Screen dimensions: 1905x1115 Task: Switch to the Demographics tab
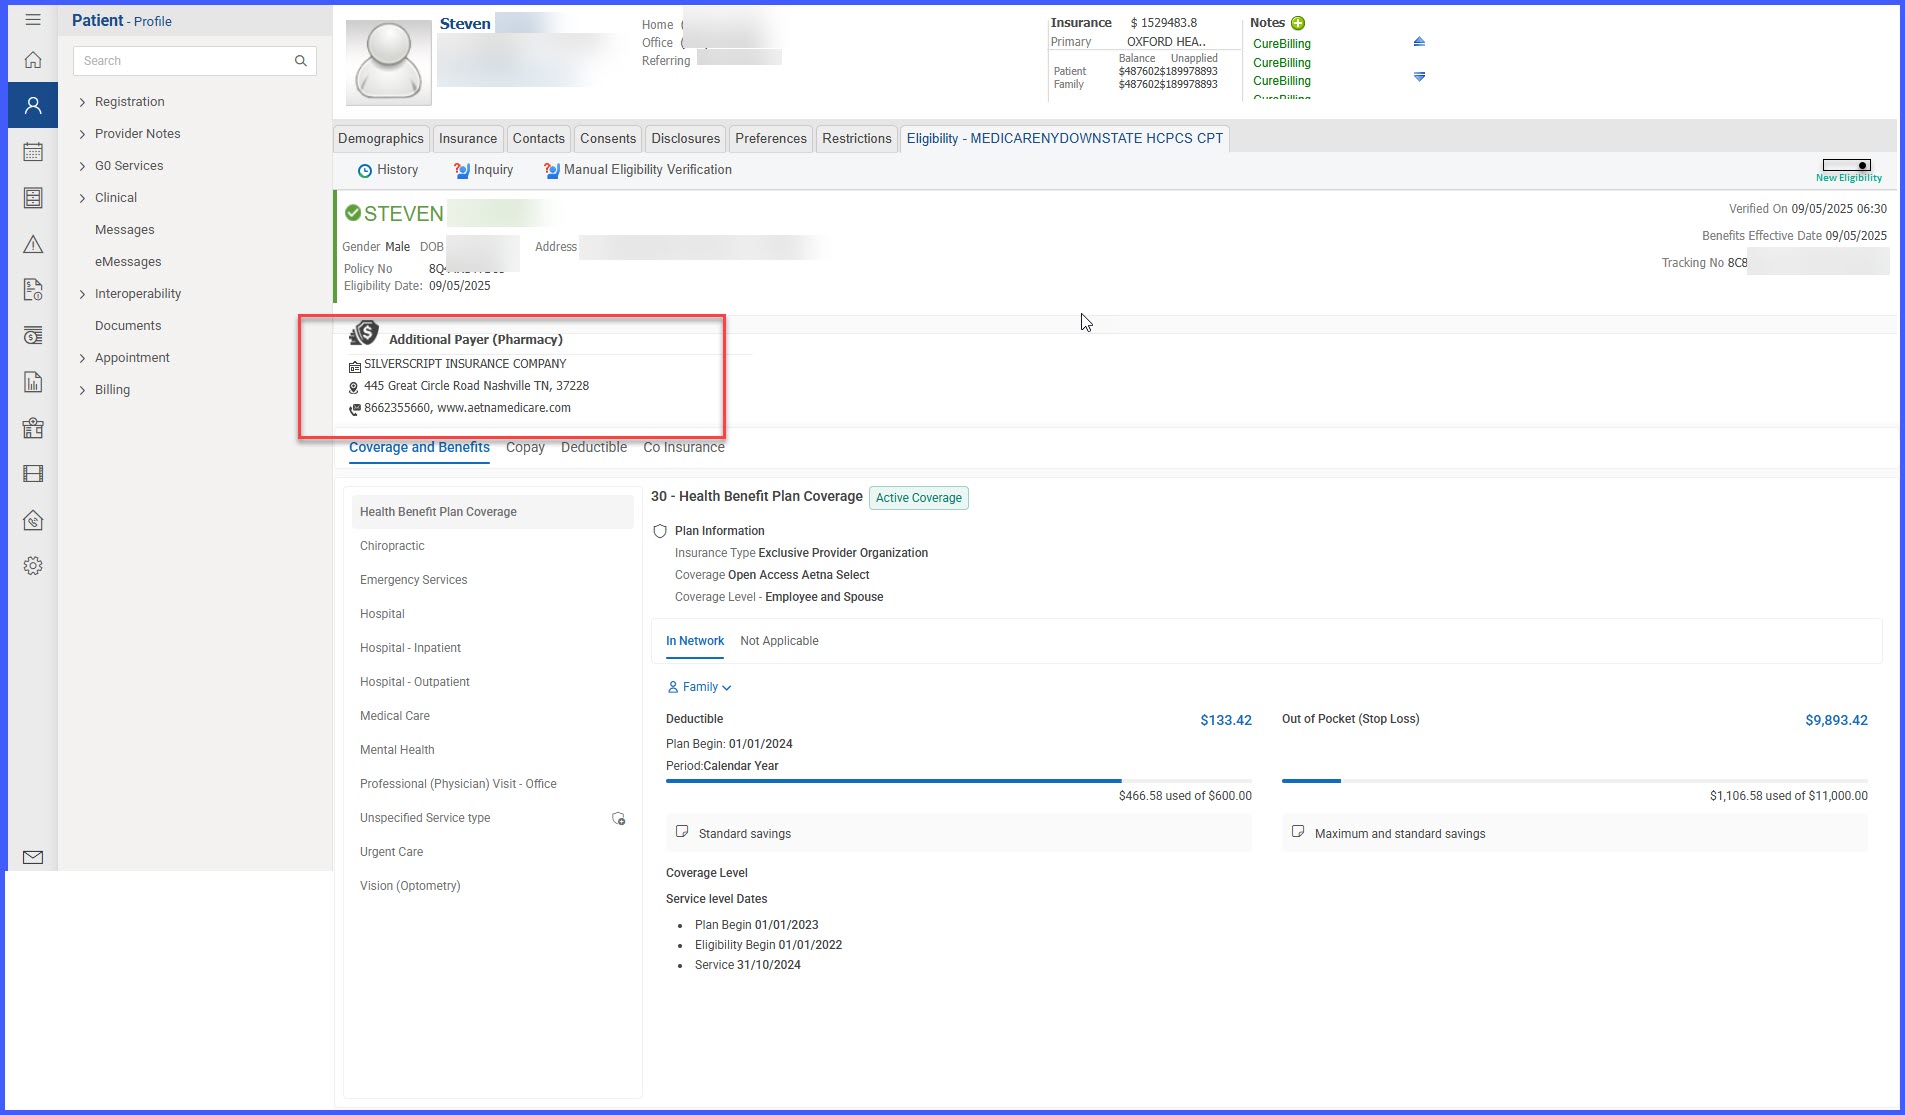(x=381, y=138)
